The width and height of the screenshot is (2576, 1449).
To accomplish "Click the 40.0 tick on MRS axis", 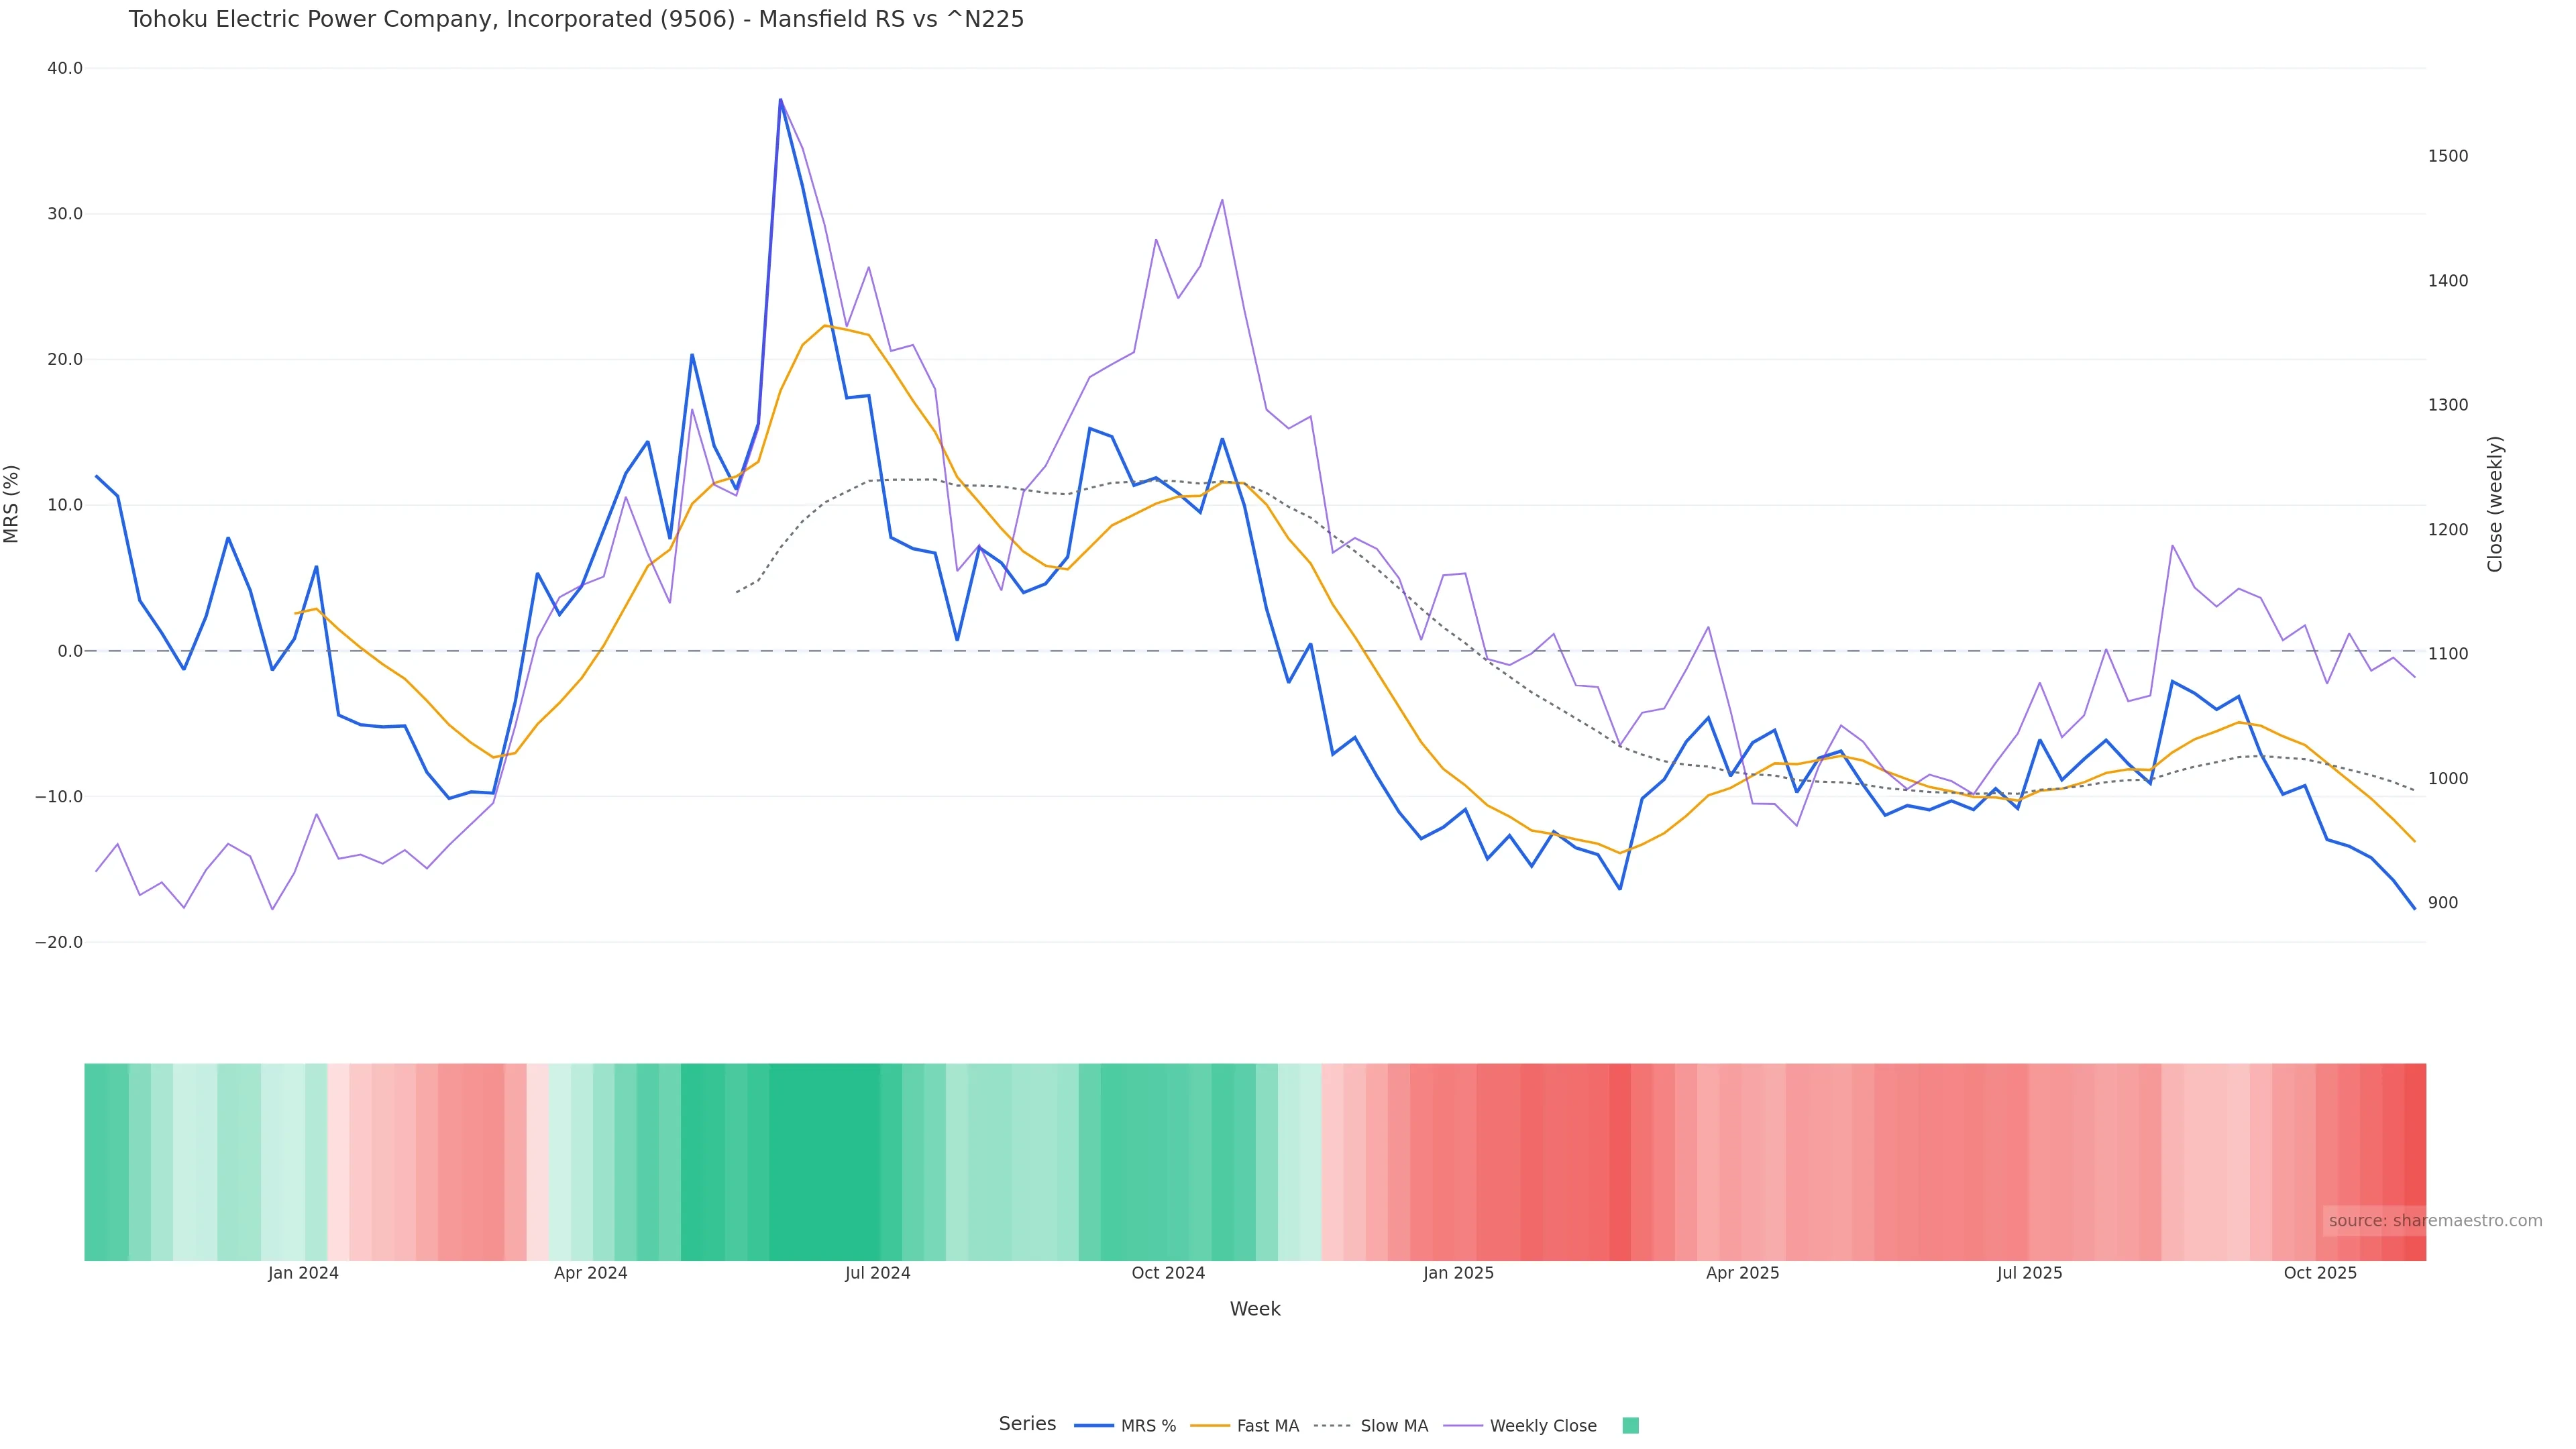I will (65, 68).
